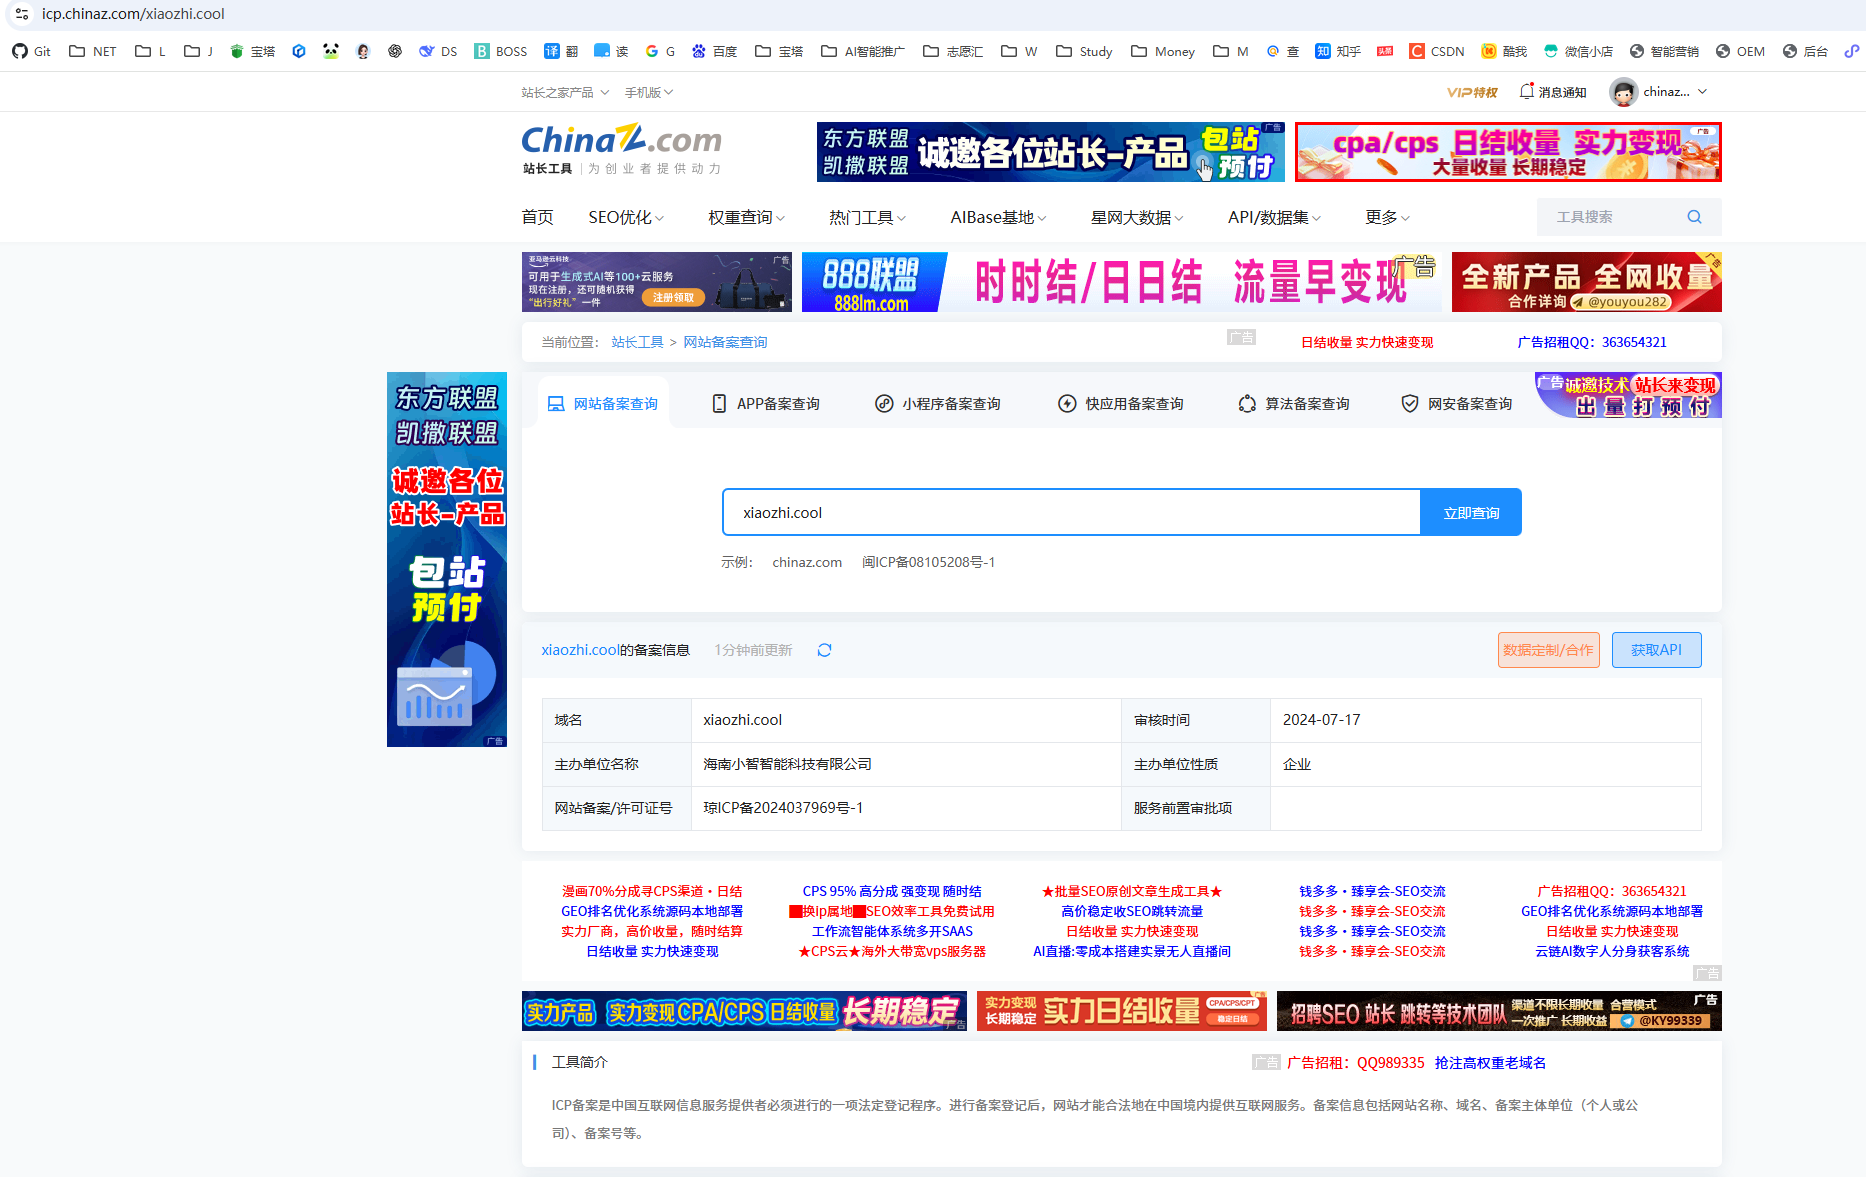Switch to the 小程序备案查询 tab
The image size is (1866, 1177).
click(938, 403)
